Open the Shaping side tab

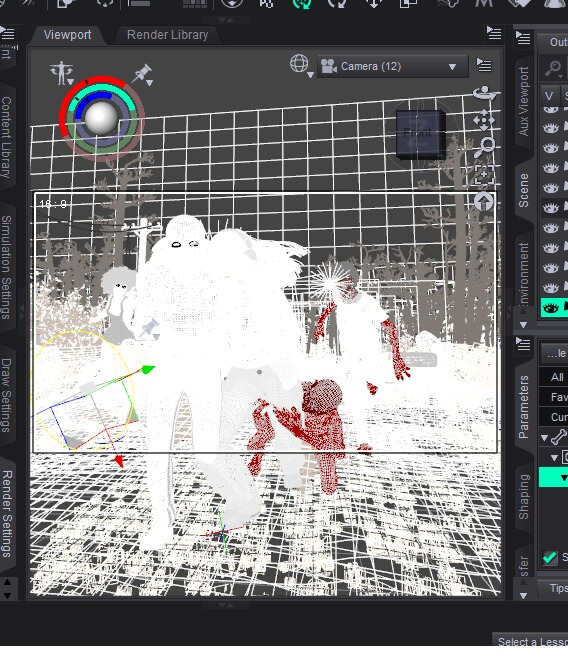523,497
